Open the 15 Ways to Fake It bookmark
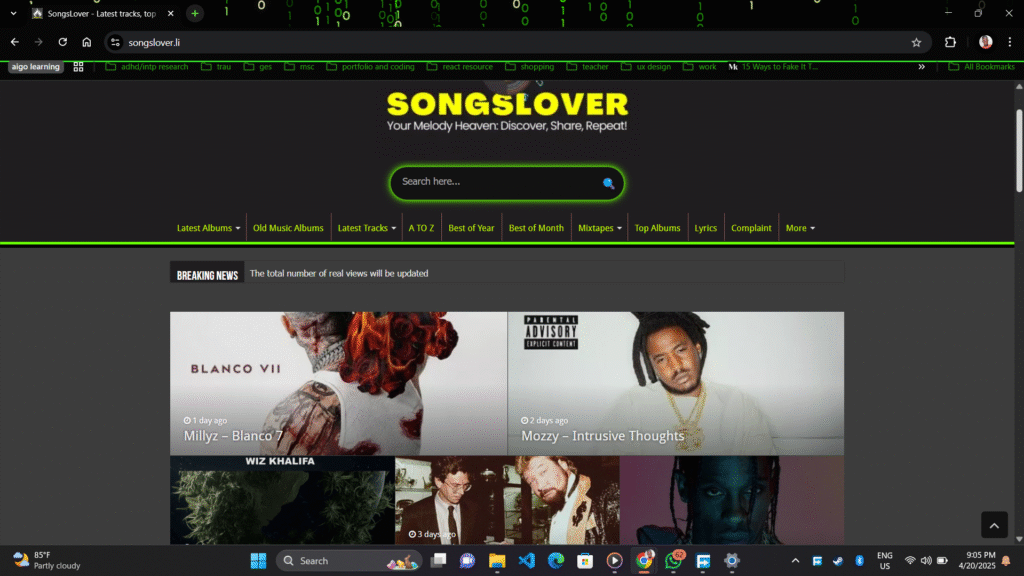Viewport: 1024px width, 576px height. click(773, 67)
